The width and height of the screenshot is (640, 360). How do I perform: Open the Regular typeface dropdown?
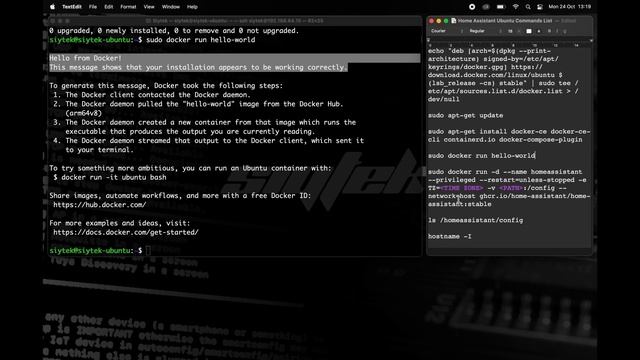coord(484,31)
